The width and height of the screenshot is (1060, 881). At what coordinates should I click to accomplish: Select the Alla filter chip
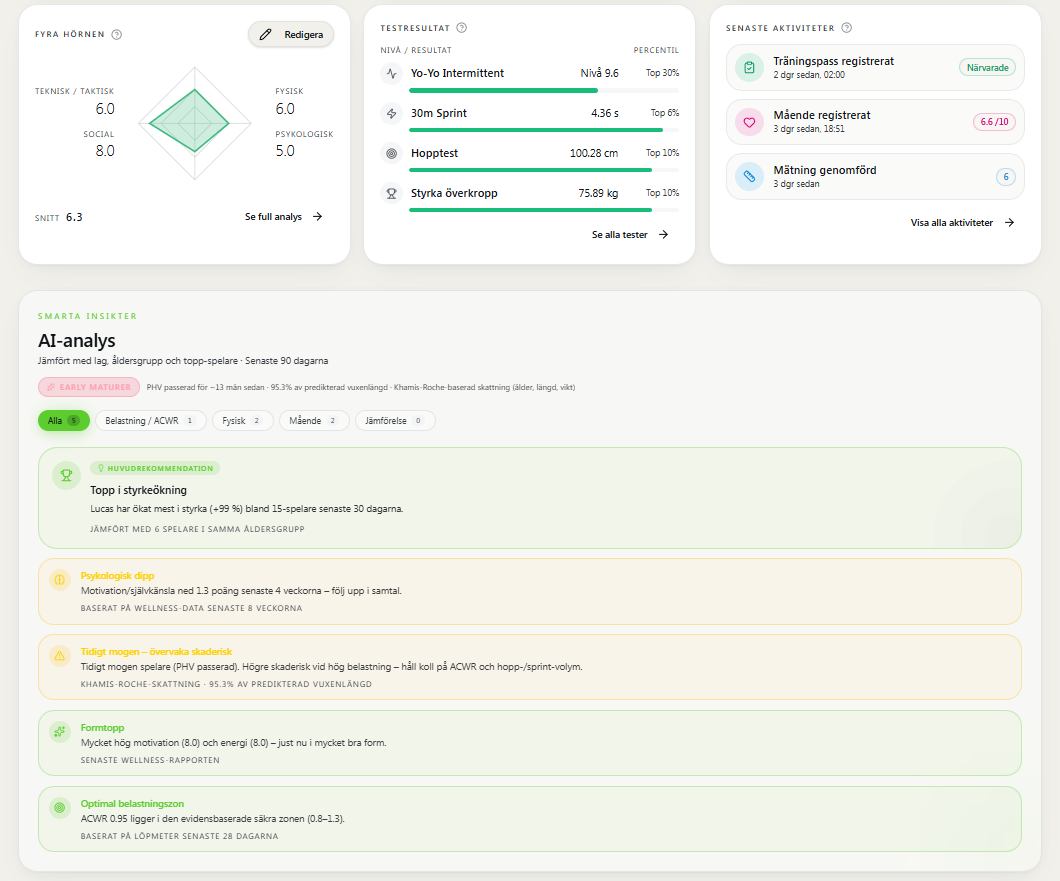(x=64, y=421)
